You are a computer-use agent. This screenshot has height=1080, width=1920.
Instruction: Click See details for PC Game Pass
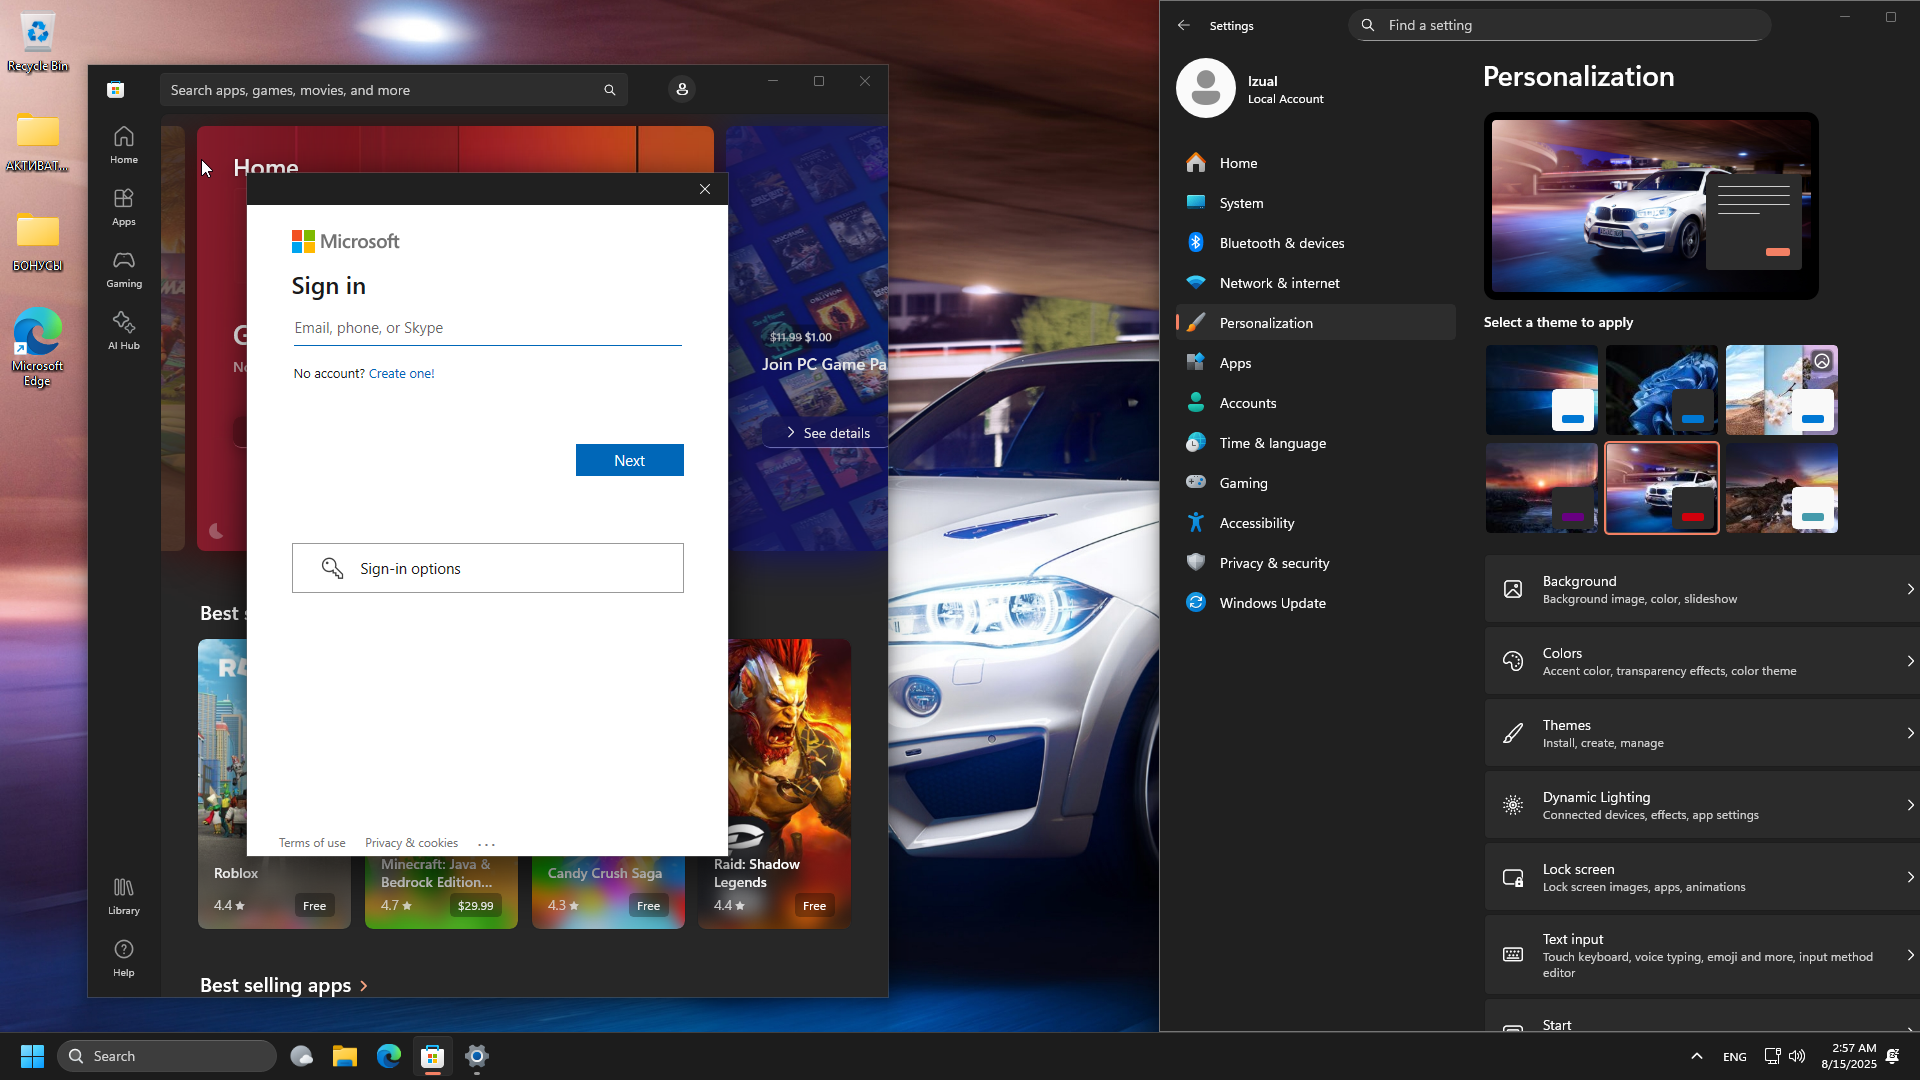(x=827, y=433)
